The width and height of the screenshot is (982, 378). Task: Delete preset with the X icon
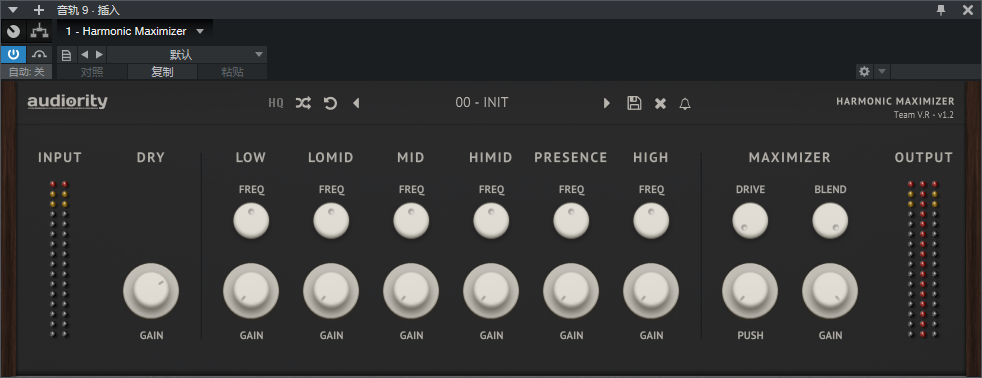coord(660,103)
